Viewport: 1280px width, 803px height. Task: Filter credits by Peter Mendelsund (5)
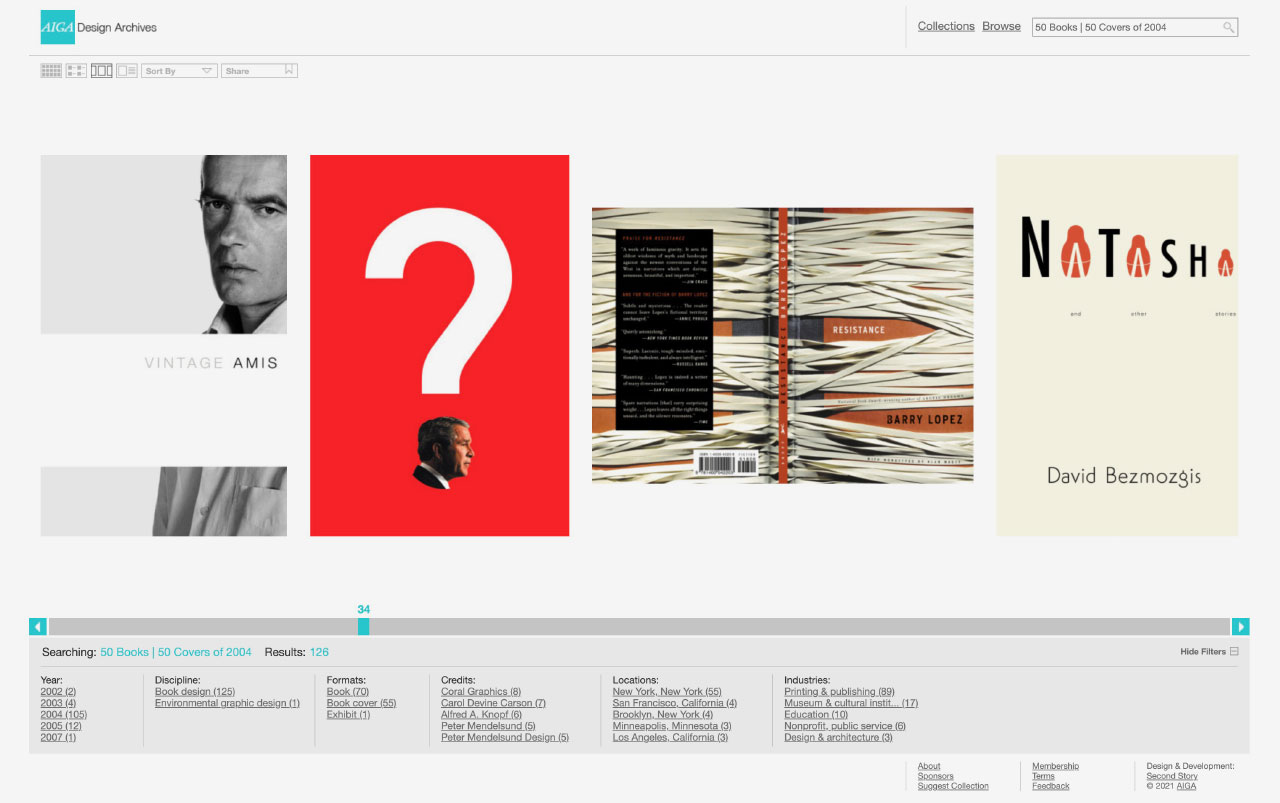(488, 726)
